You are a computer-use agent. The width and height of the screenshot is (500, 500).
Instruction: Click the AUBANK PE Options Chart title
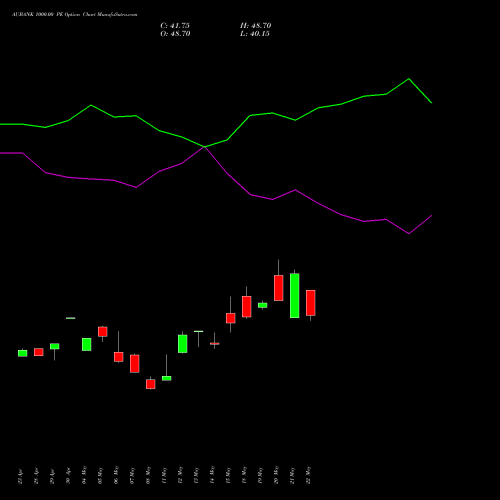tap(75, 15)
